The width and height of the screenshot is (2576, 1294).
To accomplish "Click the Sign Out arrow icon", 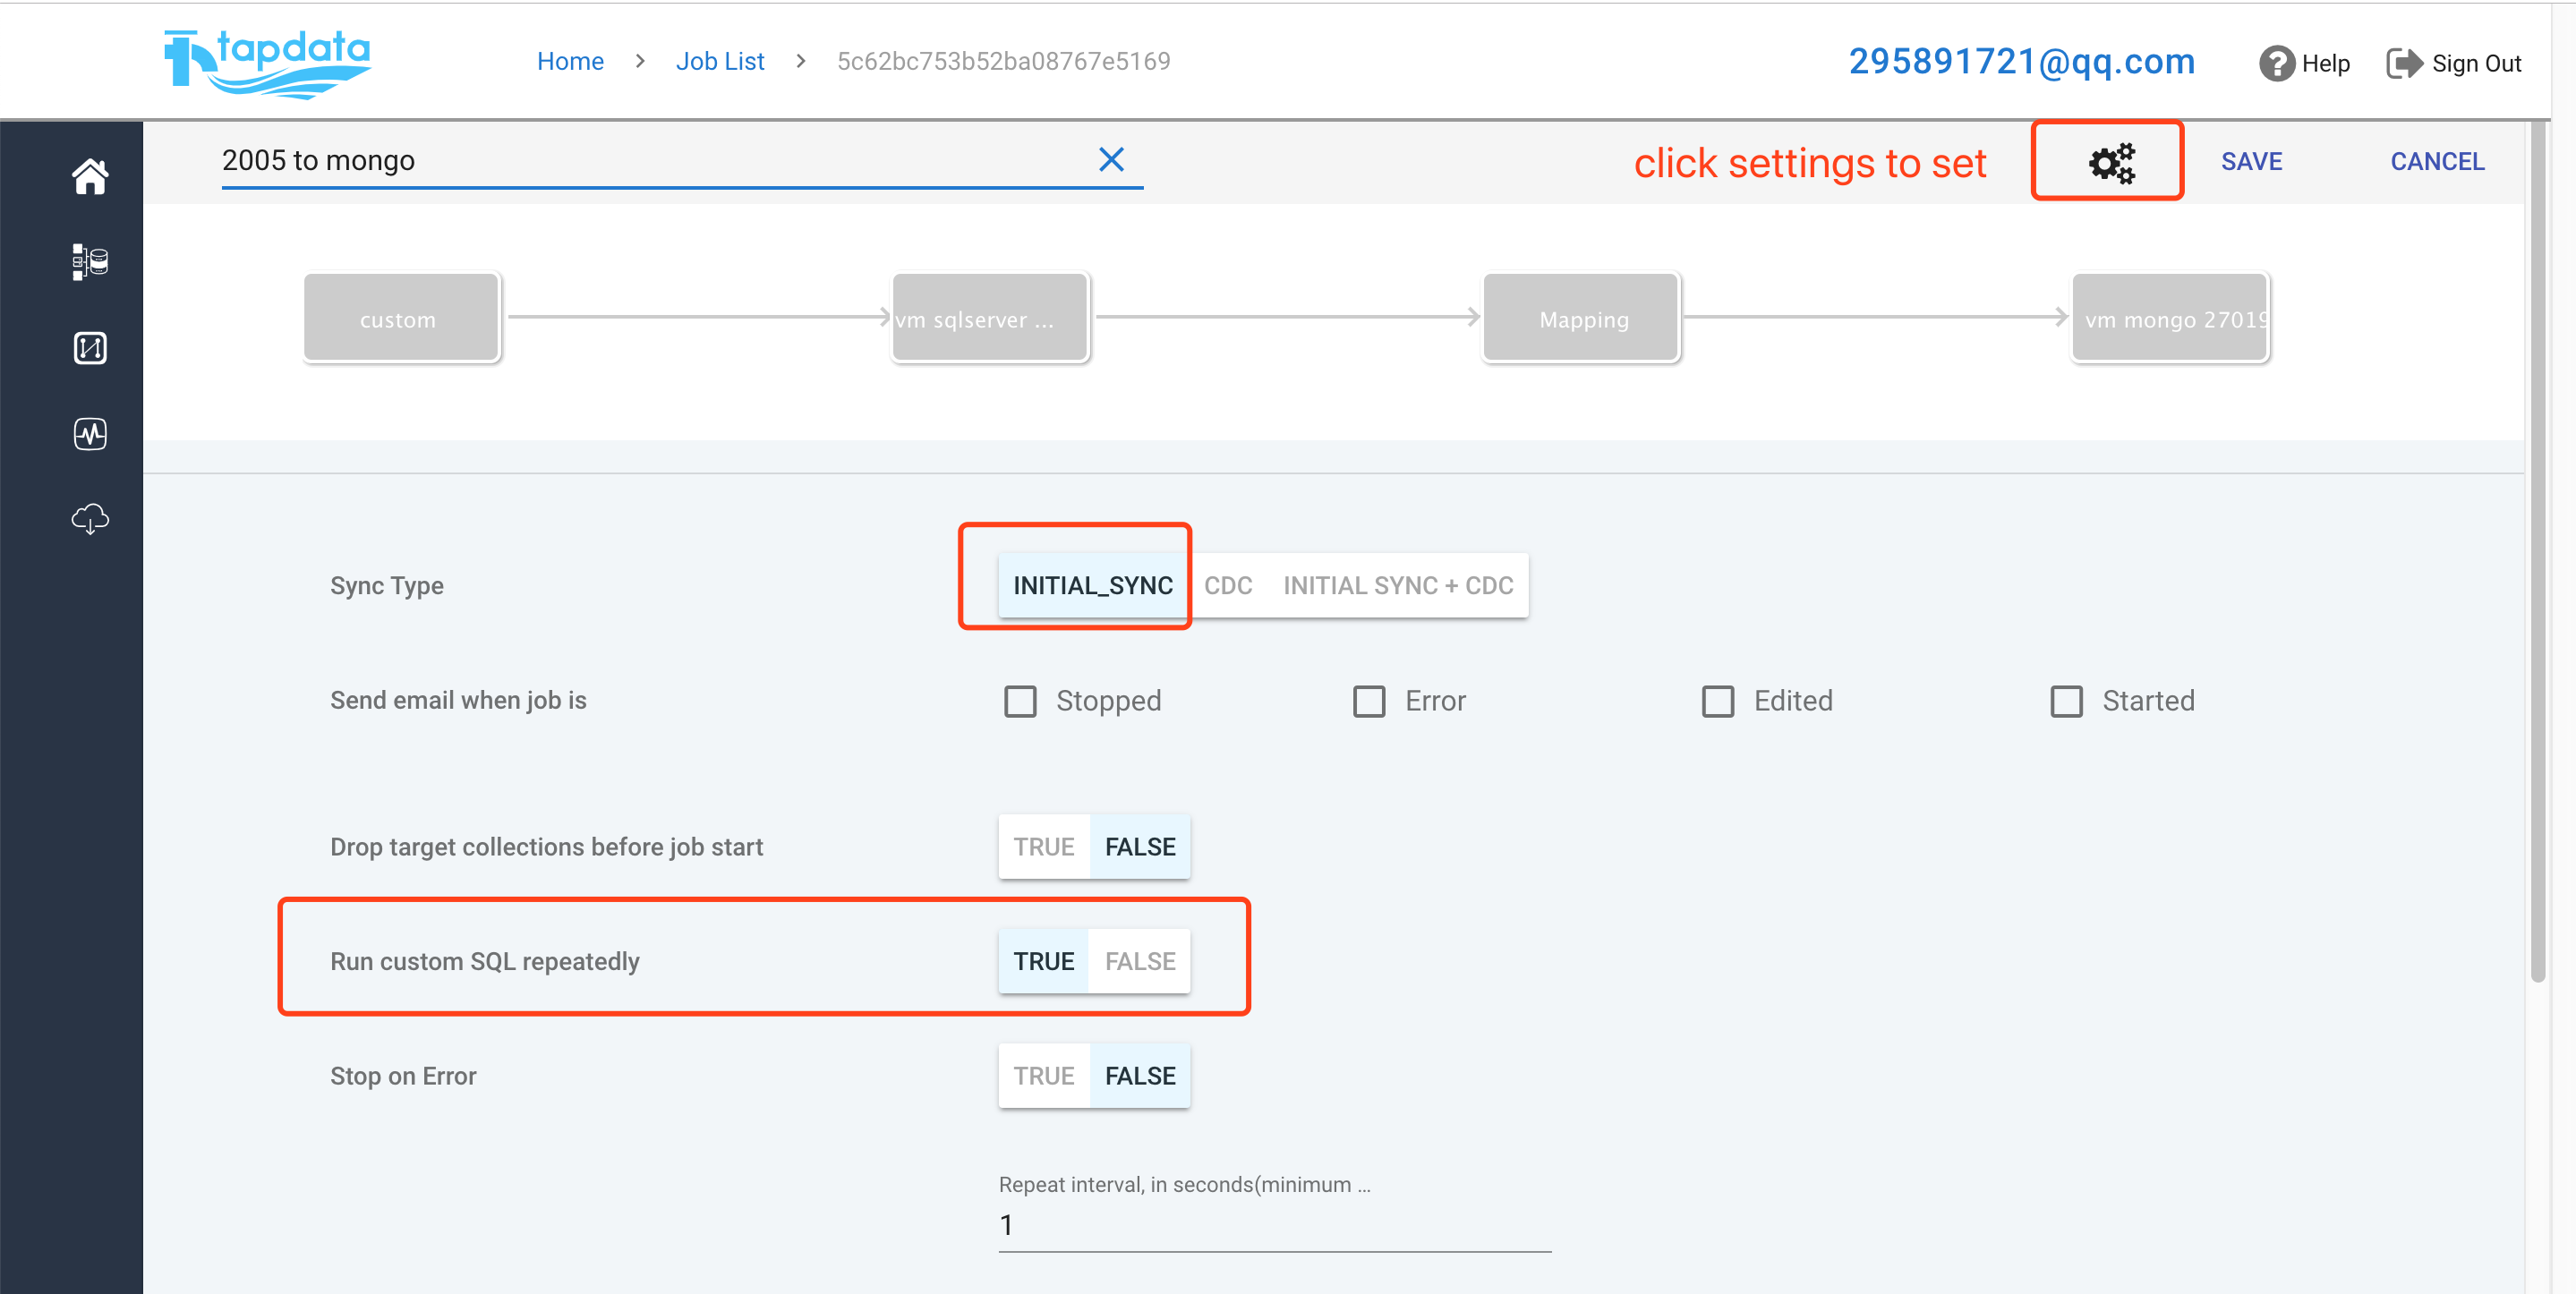I will [2404, 63].
